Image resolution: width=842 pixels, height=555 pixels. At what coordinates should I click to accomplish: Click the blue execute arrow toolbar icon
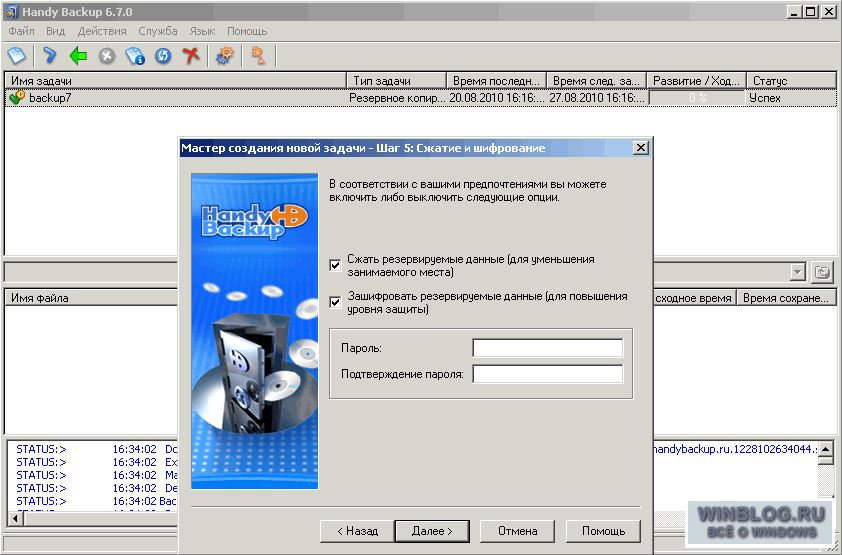click(49, 55)
